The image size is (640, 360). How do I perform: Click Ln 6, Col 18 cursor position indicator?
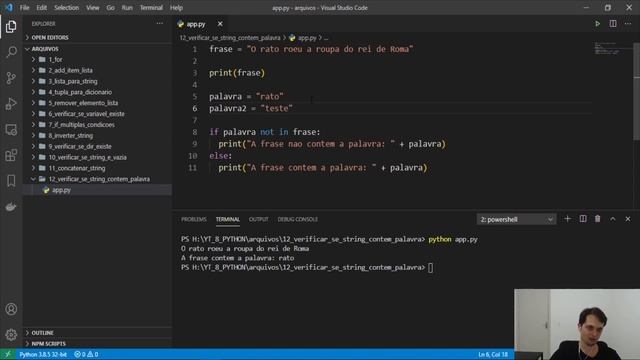[x=493, y=354]
